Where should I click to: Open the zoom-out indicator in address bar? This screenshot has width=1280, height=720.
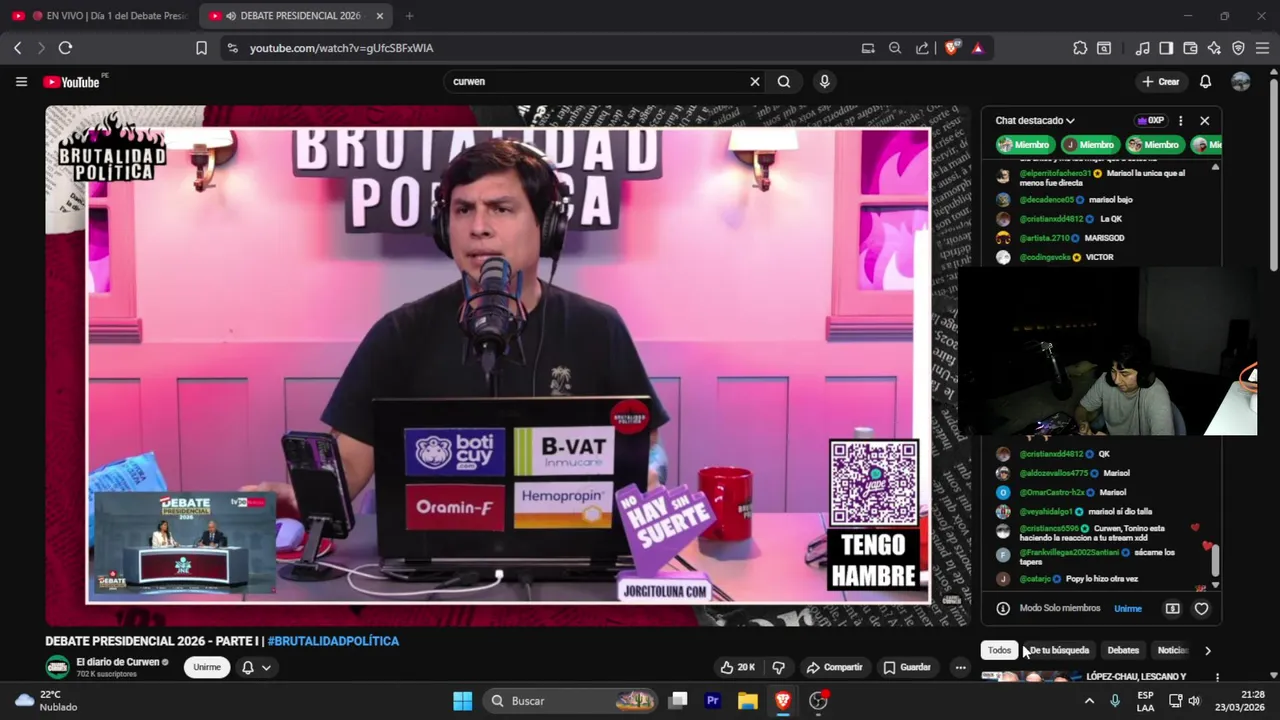click(x=895, y=48)
